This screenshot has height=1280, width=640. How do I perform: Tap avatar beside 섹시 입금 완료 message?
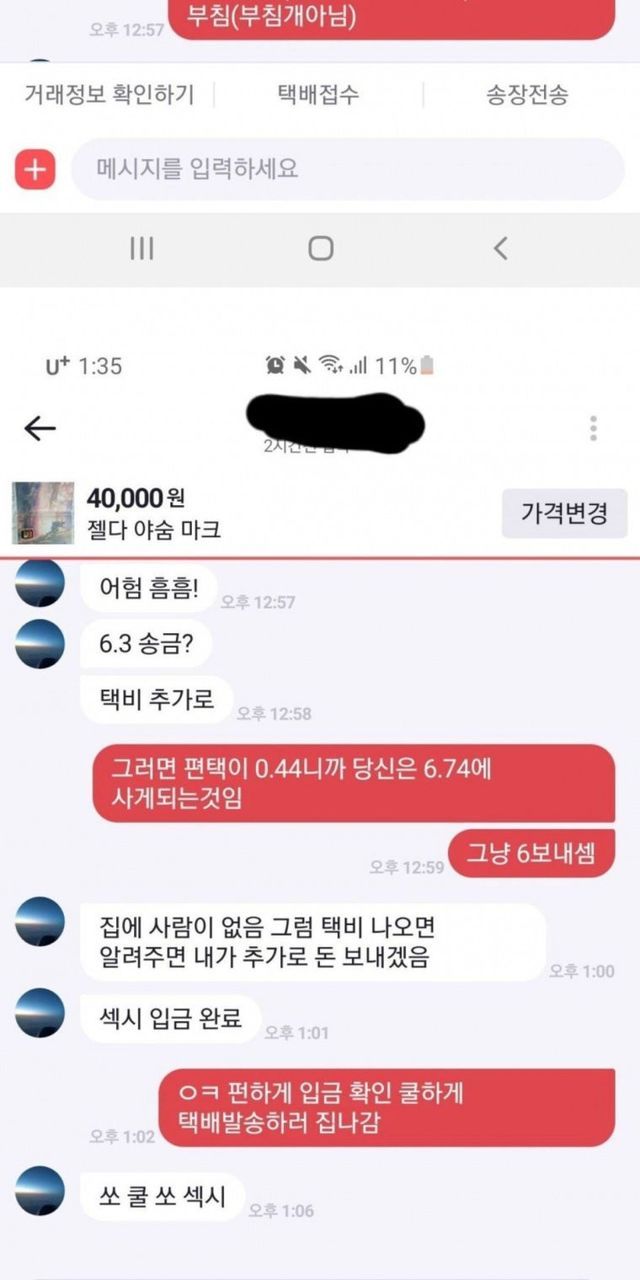[x=40, y=1013]
